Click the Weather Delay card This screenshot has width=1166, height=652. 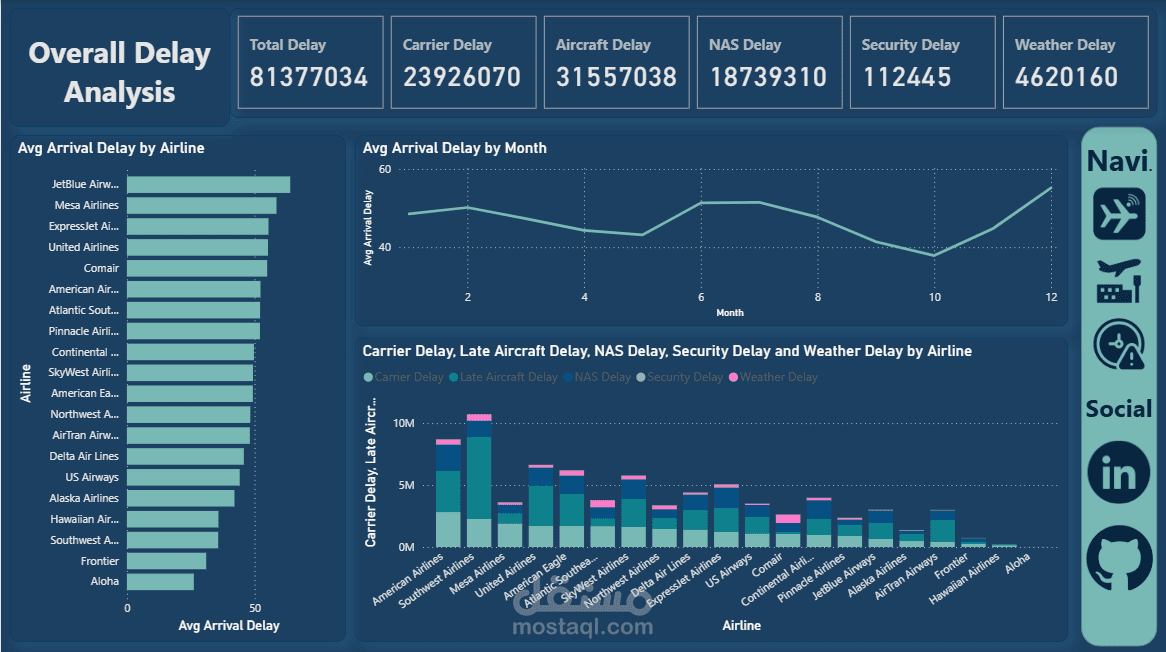pyautogui.click(x=1076, y=62)
